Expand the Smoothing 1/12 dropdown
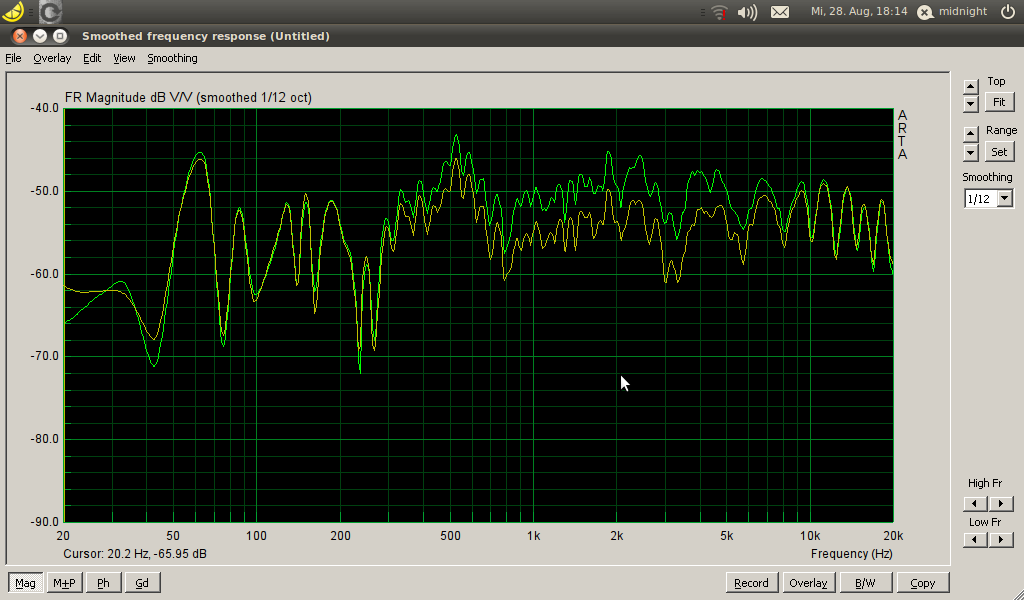Viewport: 1024px width, 600px height. pos(1005,198)
